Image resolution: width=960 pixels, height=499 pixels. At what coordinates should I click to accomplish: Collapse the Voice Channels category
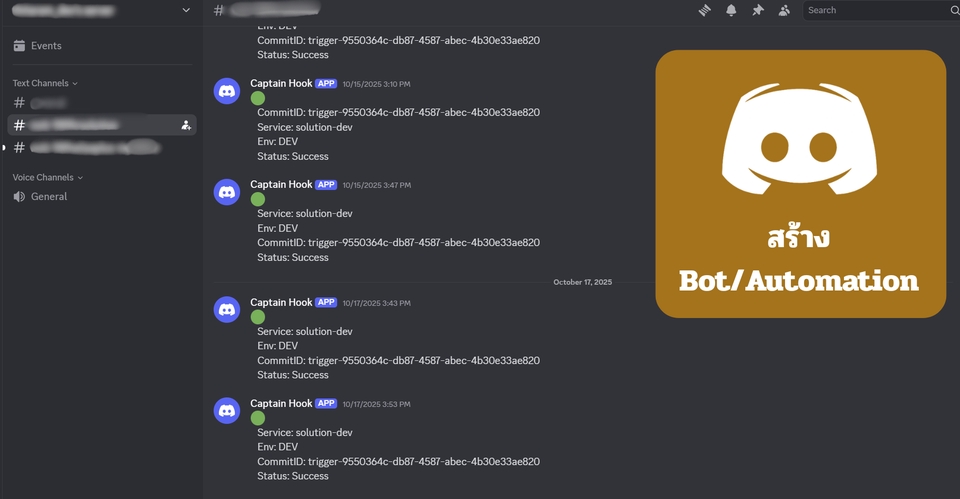coord(48,177)
